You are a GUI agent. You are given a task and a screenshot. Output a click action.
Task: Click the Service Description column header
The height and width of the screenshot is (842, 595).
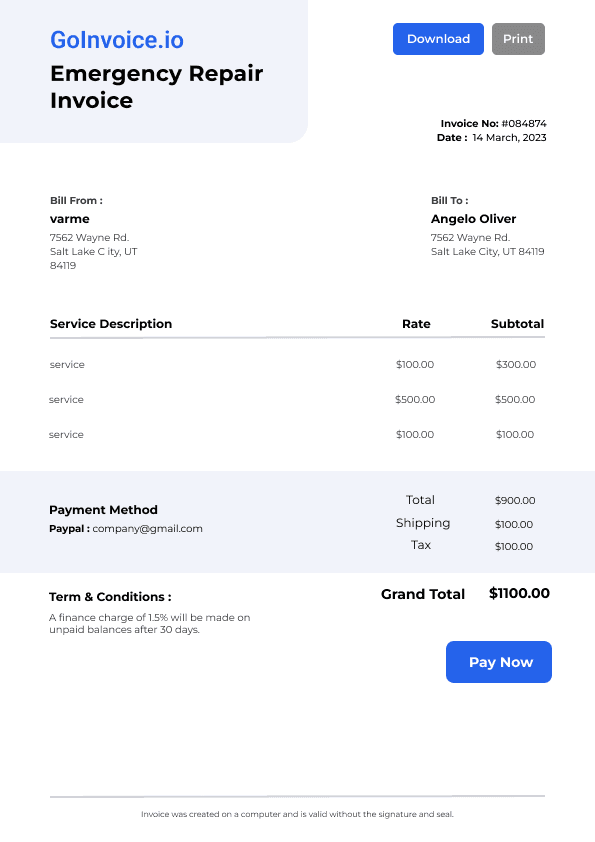pos(111,324)
